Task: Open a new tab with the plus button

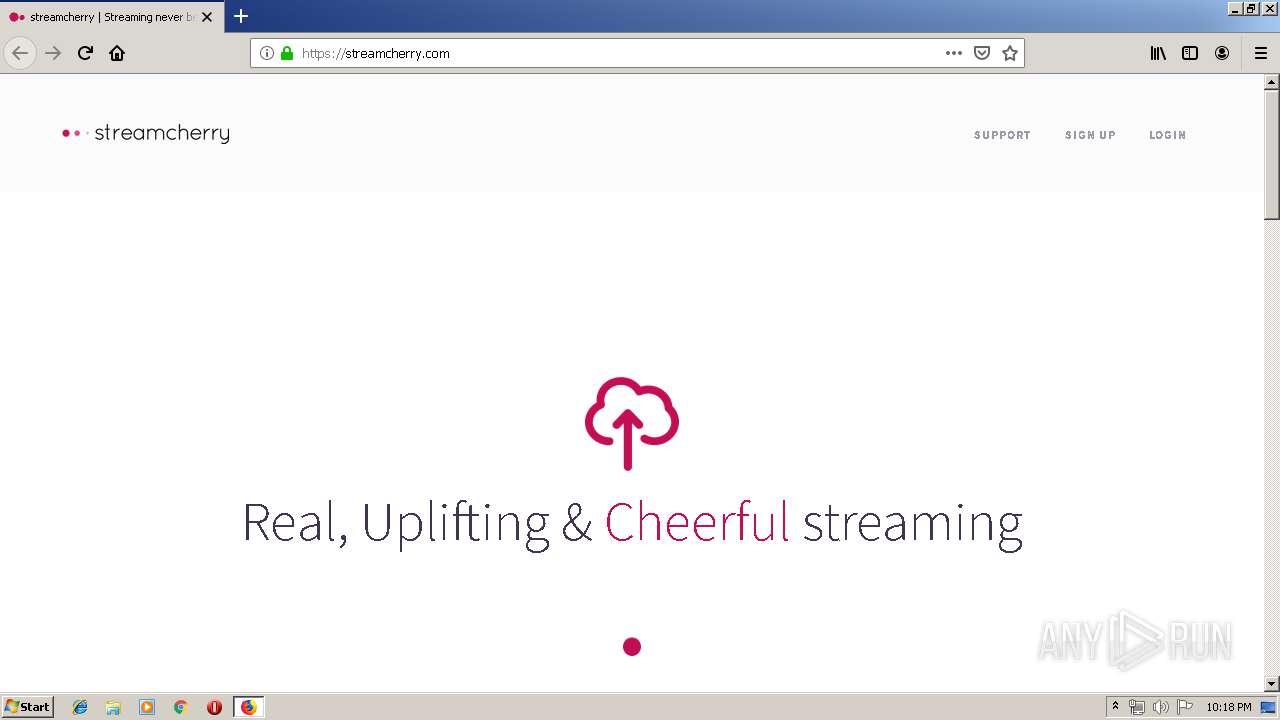Action: tap(241, 16)
